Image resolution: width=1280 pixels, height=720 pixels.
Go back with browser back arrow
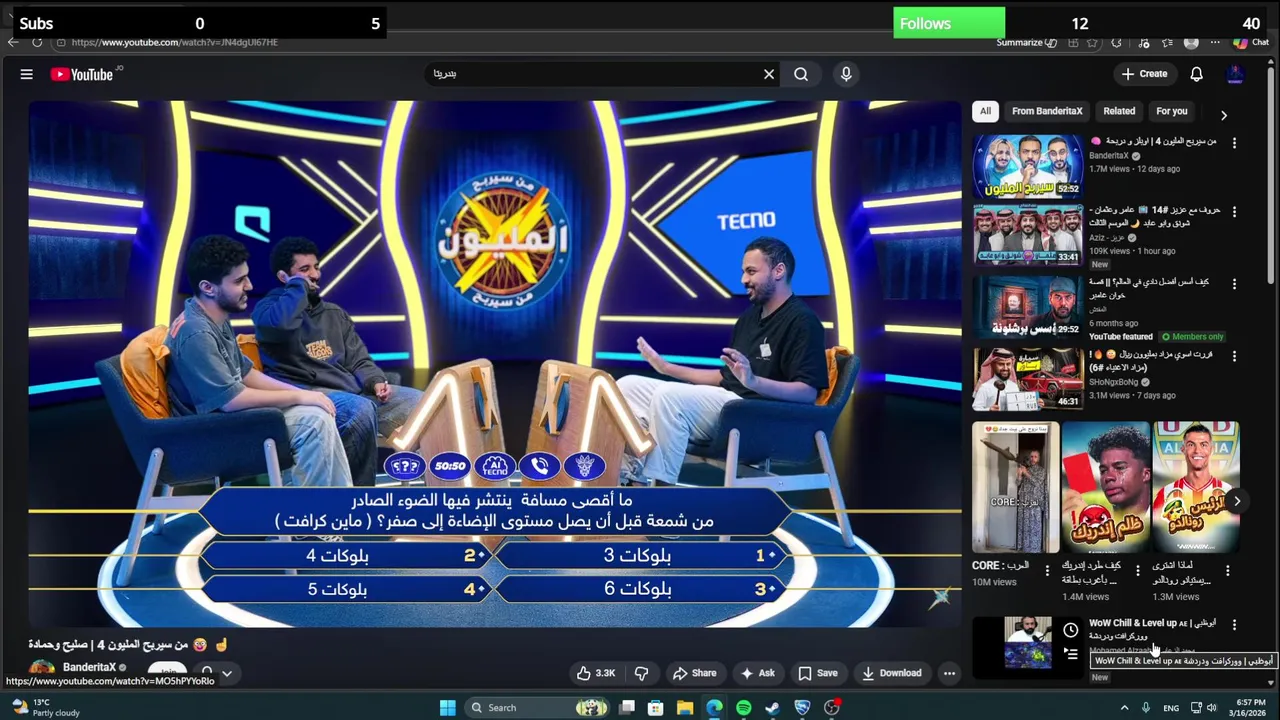click(x=12, y=42)
